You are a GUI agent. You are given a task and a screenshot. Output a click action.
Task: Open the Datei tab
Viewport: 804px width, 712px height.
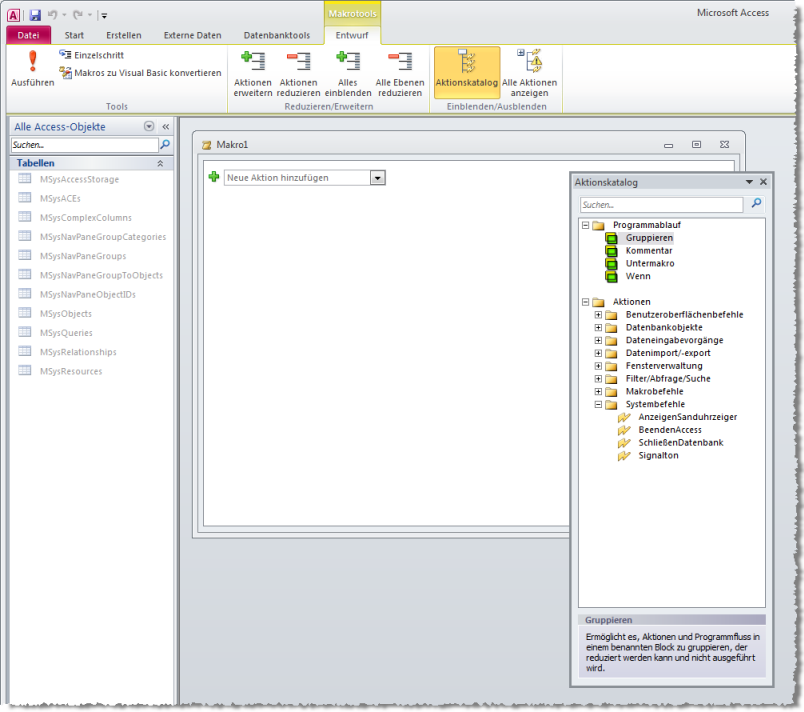(x=28, y=35)
